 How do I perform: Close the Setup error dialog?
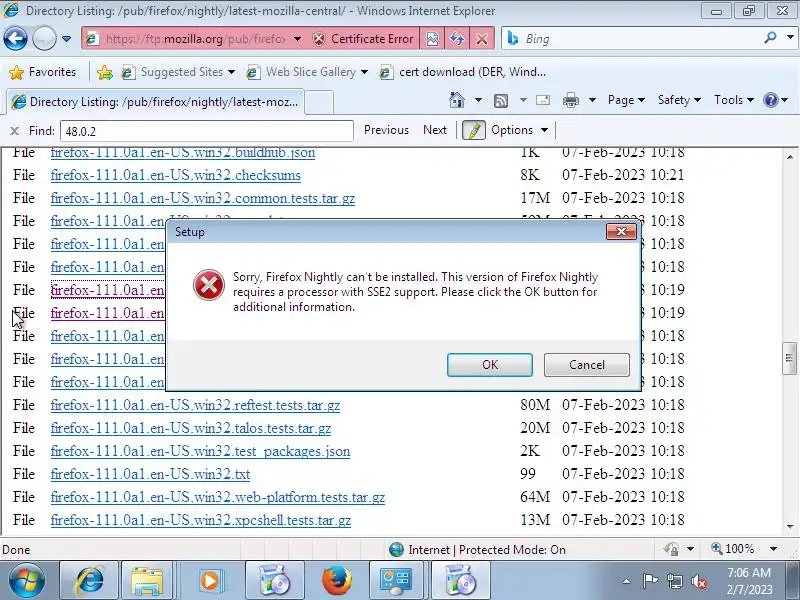pyautogui.click(x=621, y=232)
